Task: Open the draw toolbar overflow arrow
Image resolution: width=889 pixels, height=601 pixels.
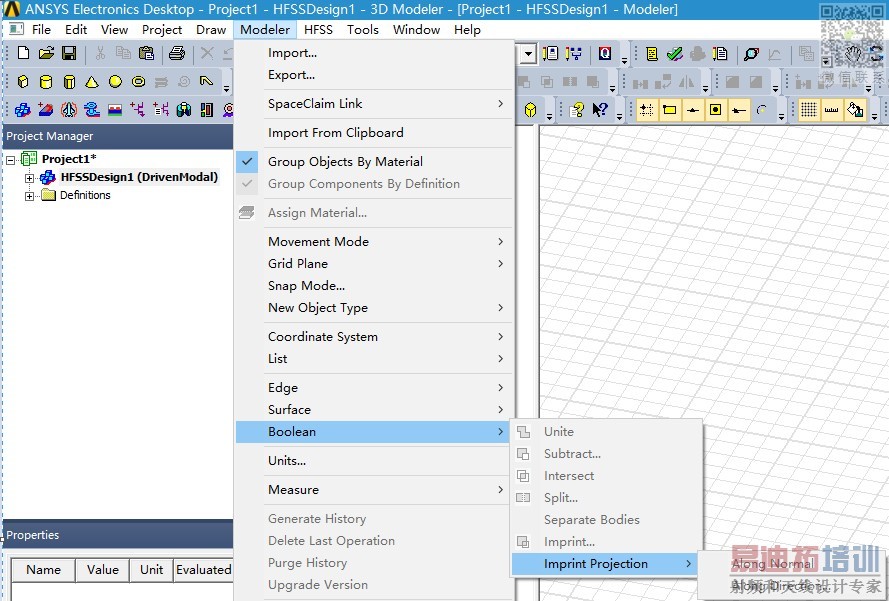Action: pos(226,88)
